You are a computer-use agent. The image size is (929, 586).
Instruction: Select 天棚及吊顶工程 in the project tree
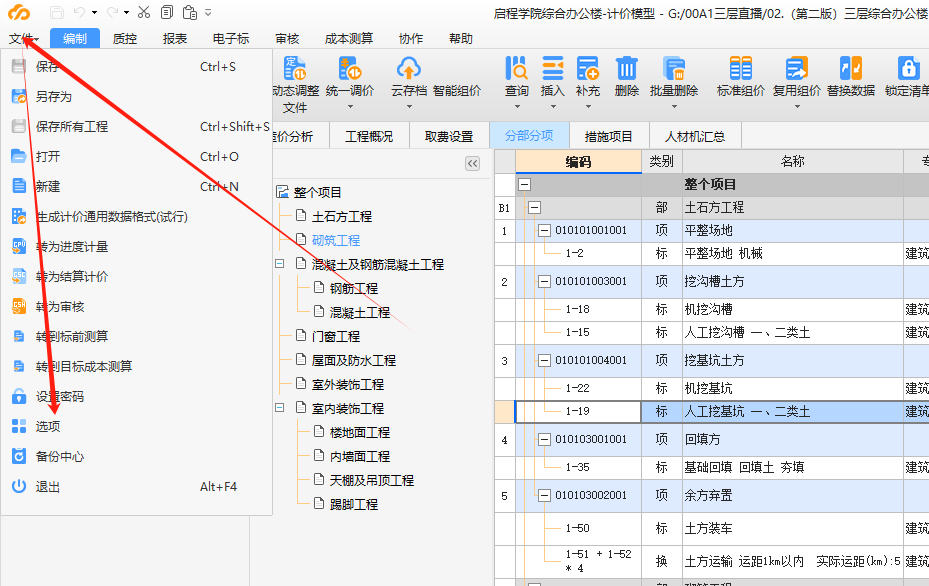point(371,481)
